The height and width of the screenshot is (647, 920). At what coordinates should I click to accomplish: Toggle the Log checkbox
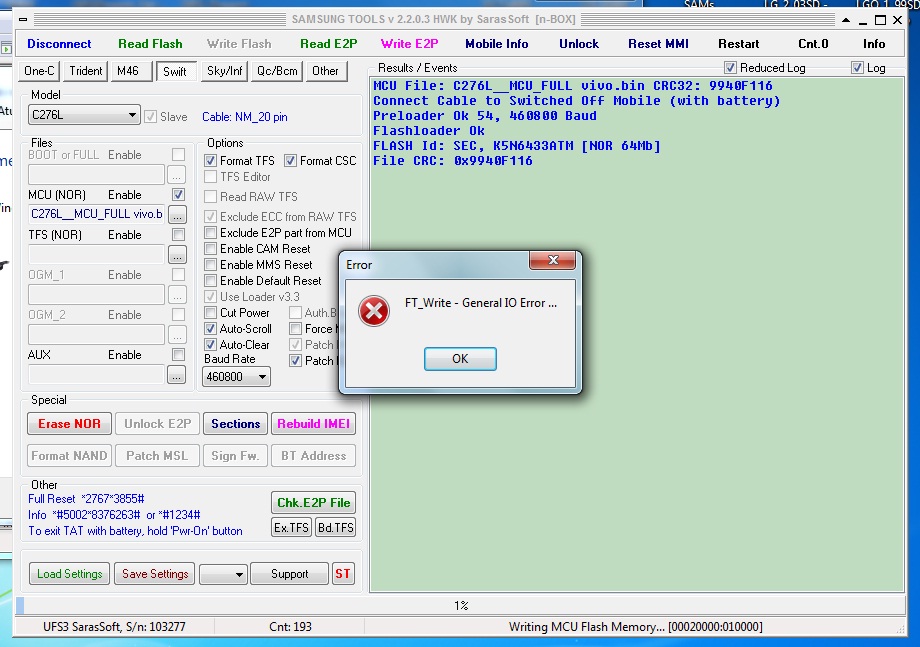click(x=857, y=67)
